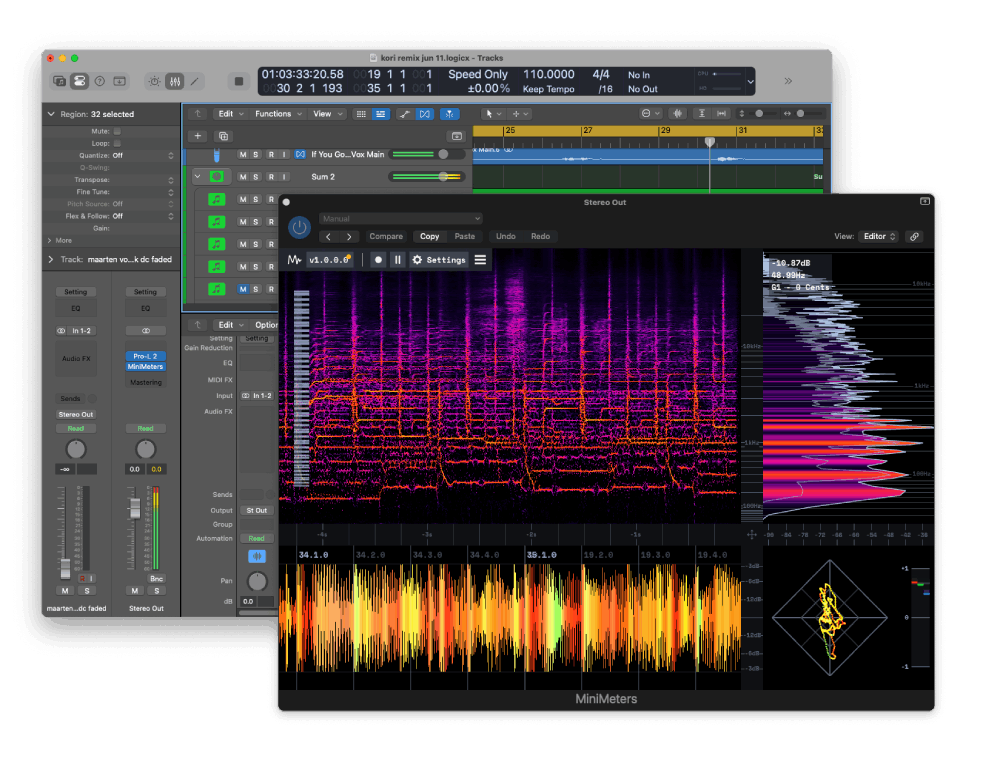
Task: Open the Toolbar download-tray icon
Action: coord(119,81)
